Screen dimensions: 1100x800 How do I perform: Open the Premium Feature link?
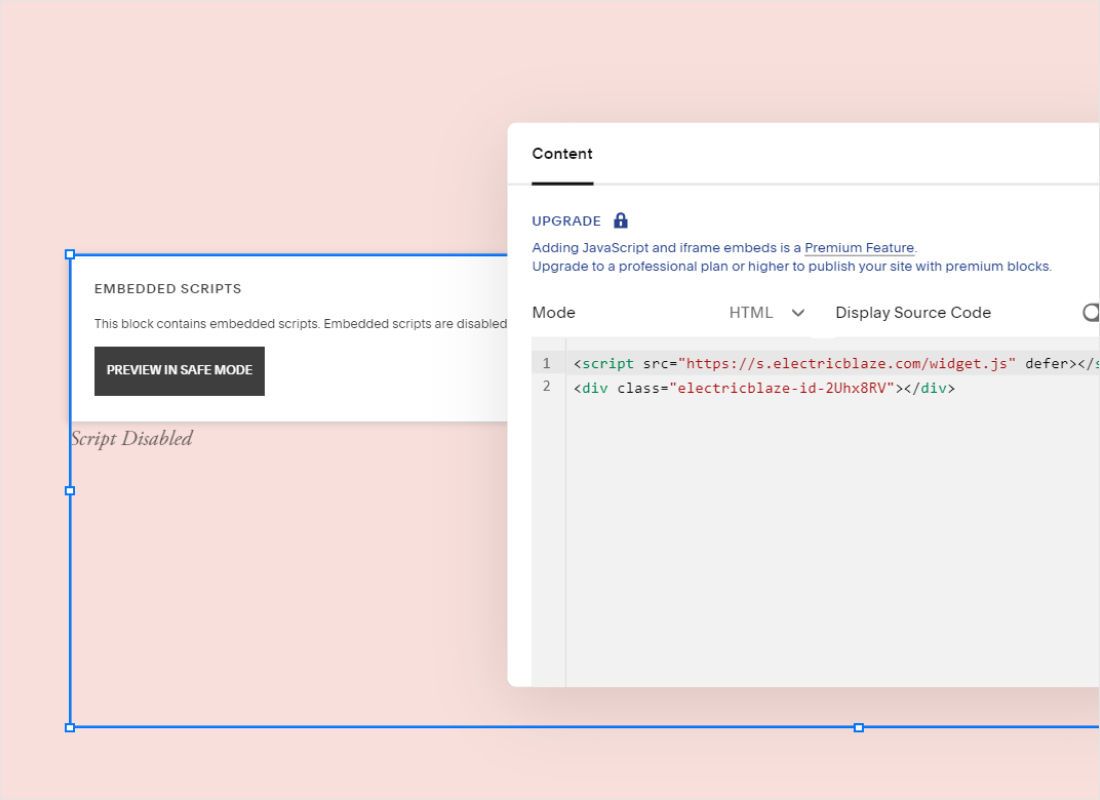pos(859,248)
